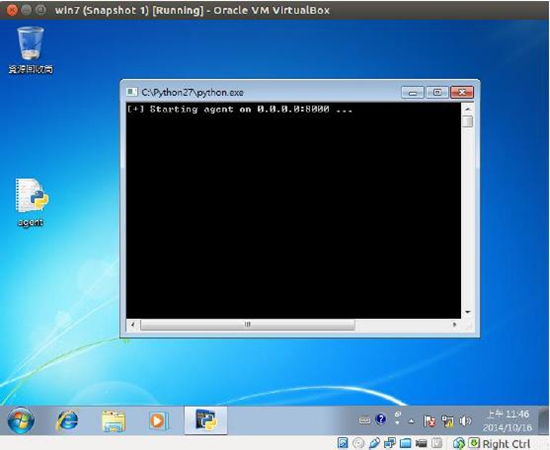Click console horizontal scrollbar left arrow
Viewport: 550px width, 450px height.
133,325
